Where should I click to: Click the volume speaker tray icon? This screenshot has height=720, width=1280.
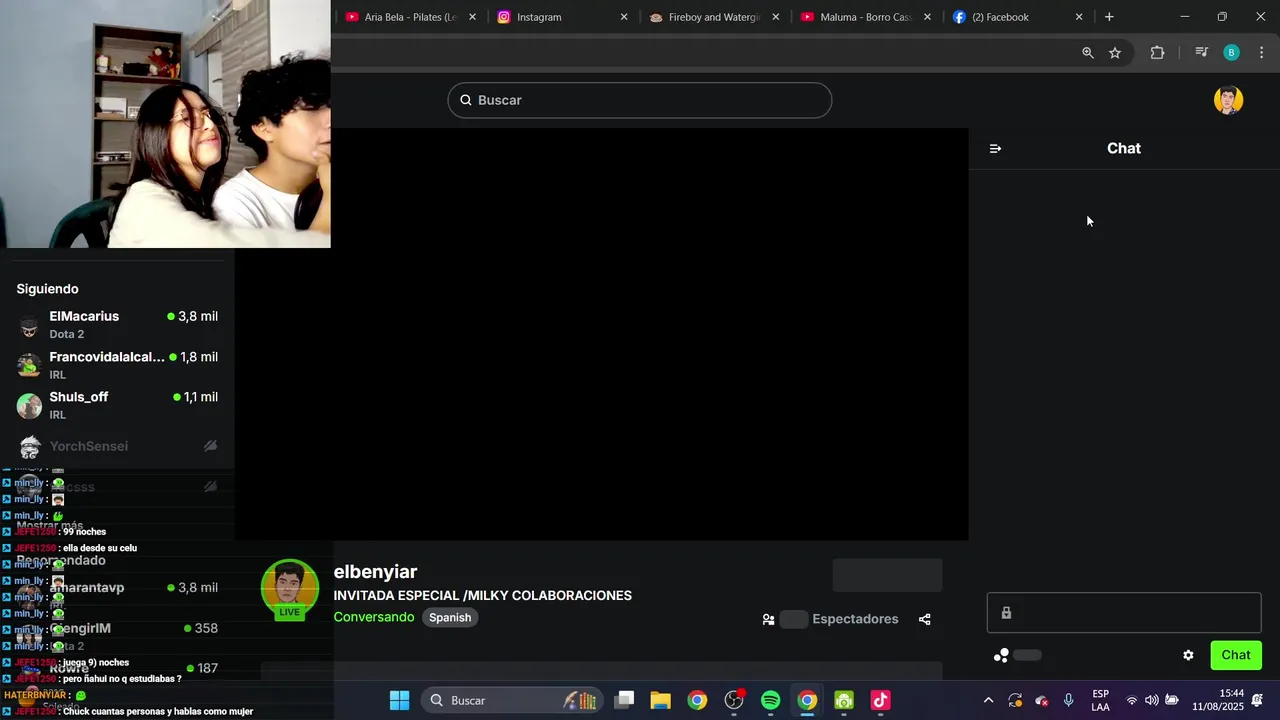point(1151,700)
